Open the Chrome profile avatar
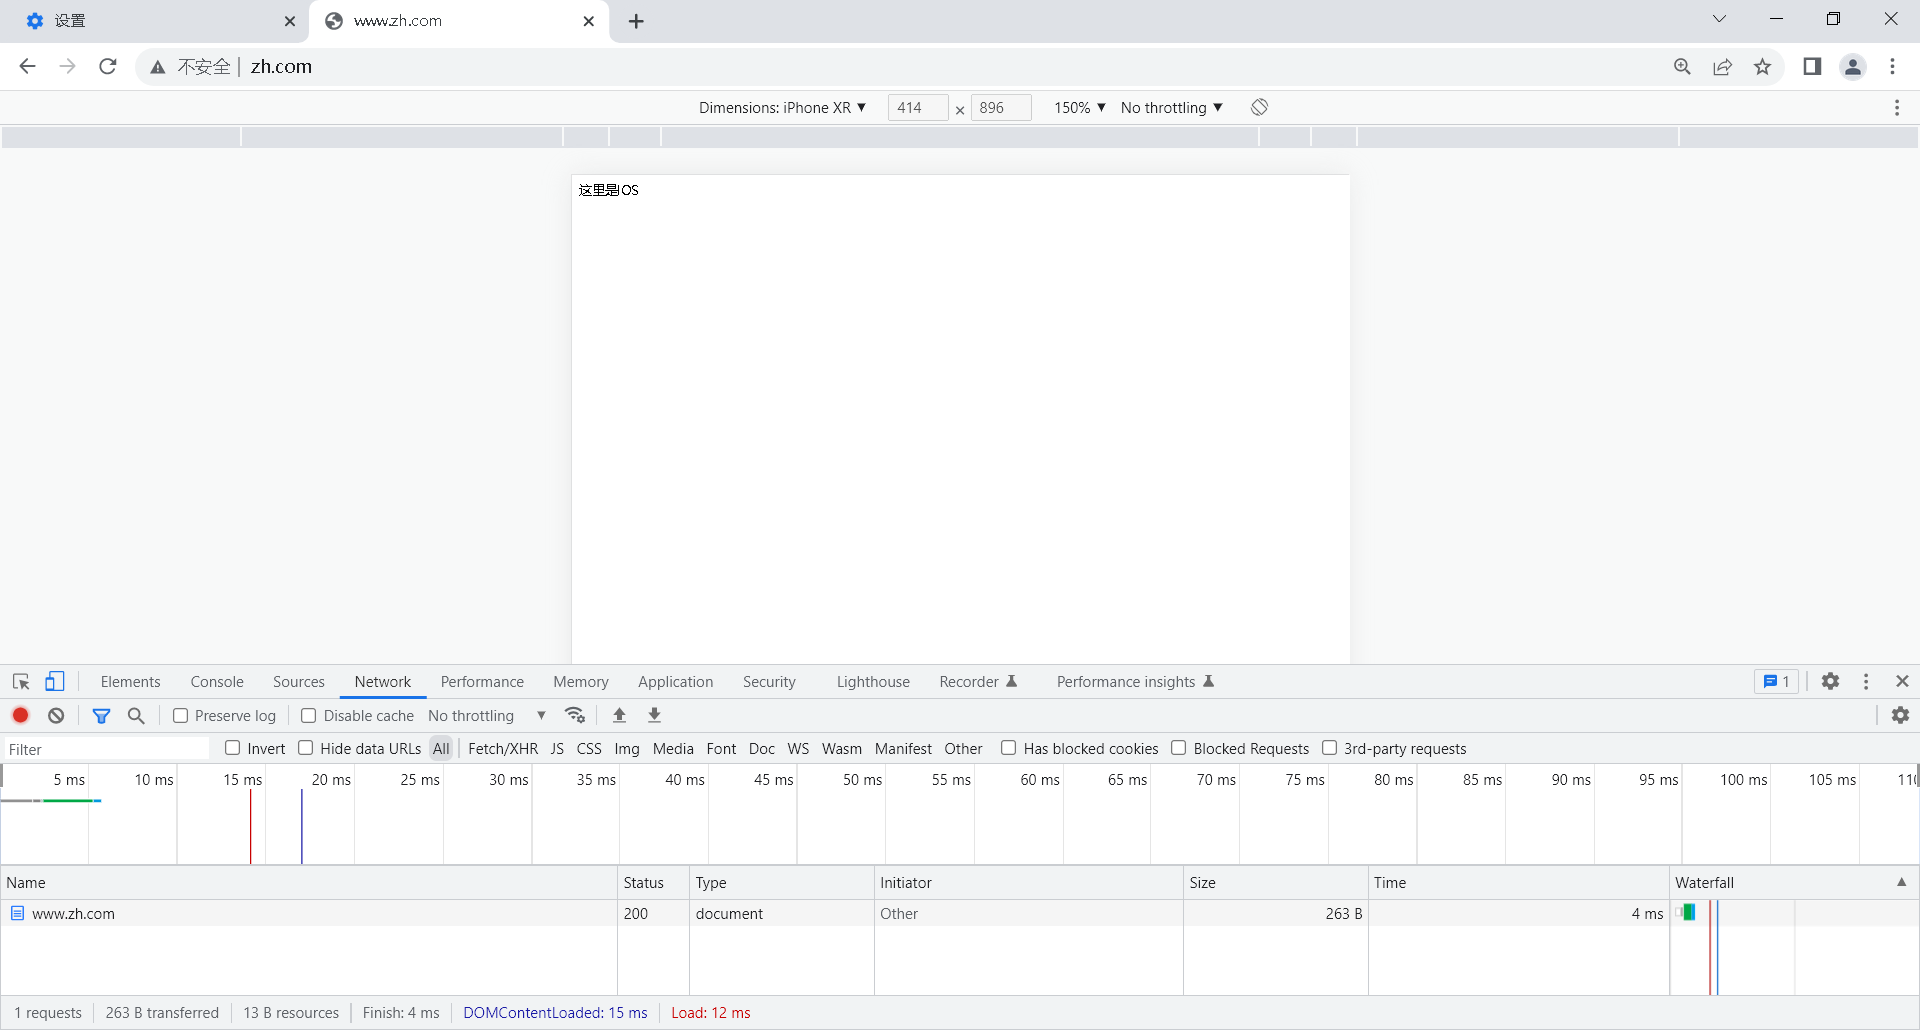The height and width of the screenshot is (1030, 1920). coord(1853,67)
